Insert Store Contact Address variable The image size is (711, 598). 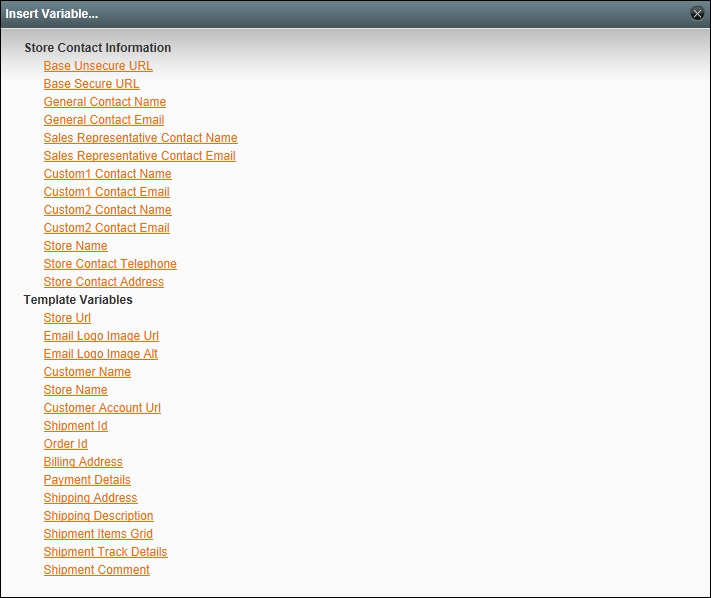coord(104,282)
